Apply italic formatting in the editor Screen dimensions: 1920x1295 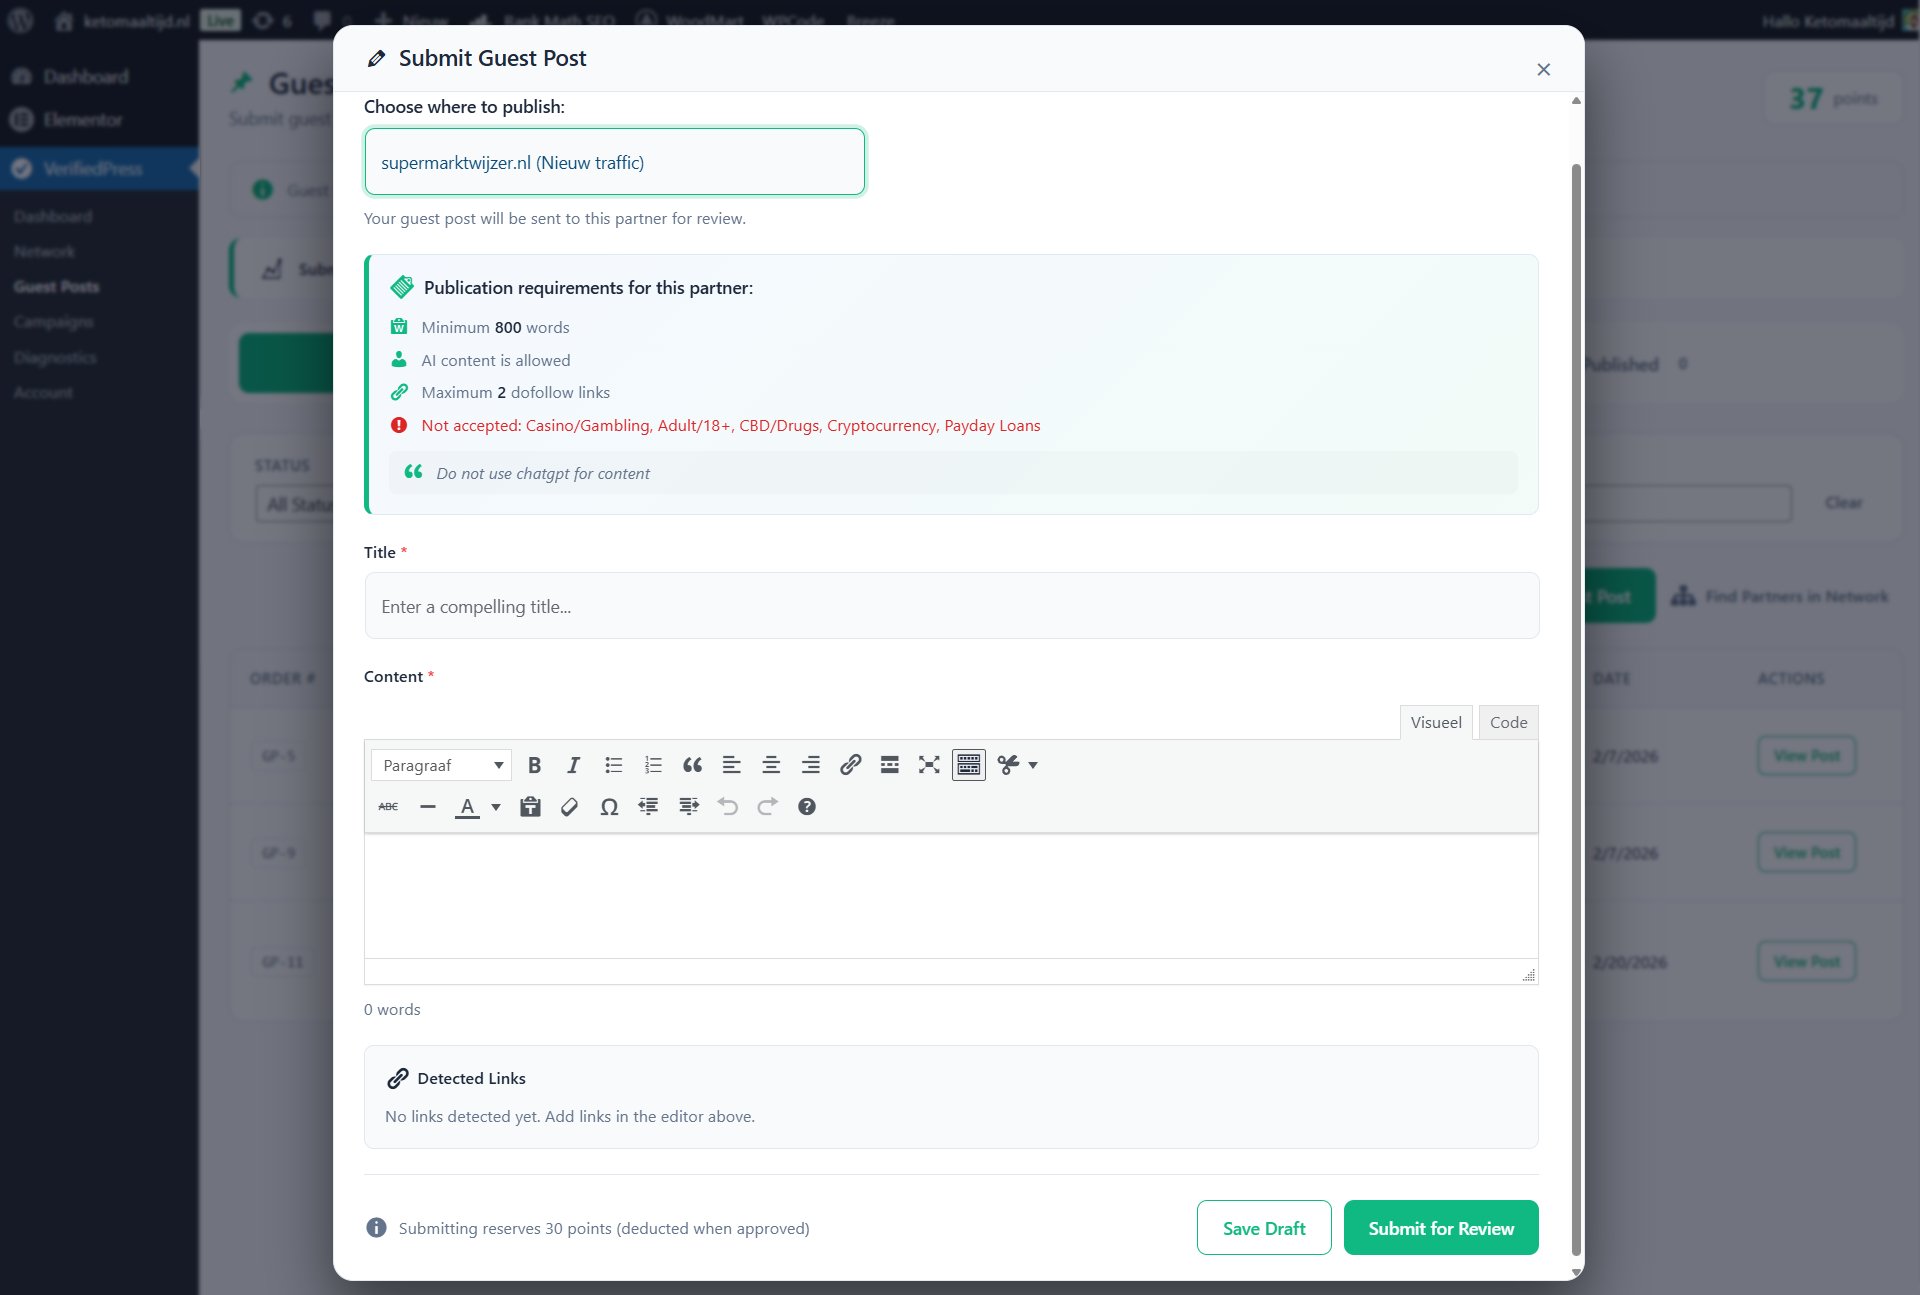(573, 765)
